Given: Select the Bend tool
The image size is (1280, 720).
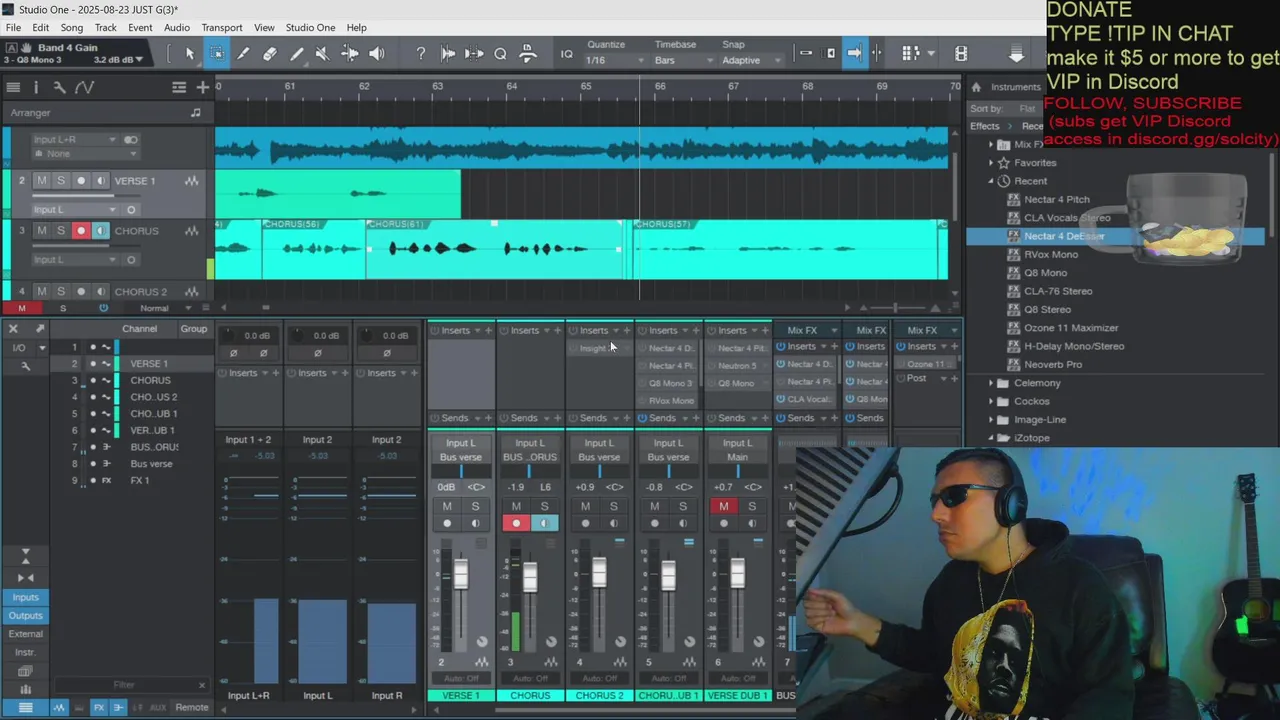Looking at the screenshot, I should (349, 54).
